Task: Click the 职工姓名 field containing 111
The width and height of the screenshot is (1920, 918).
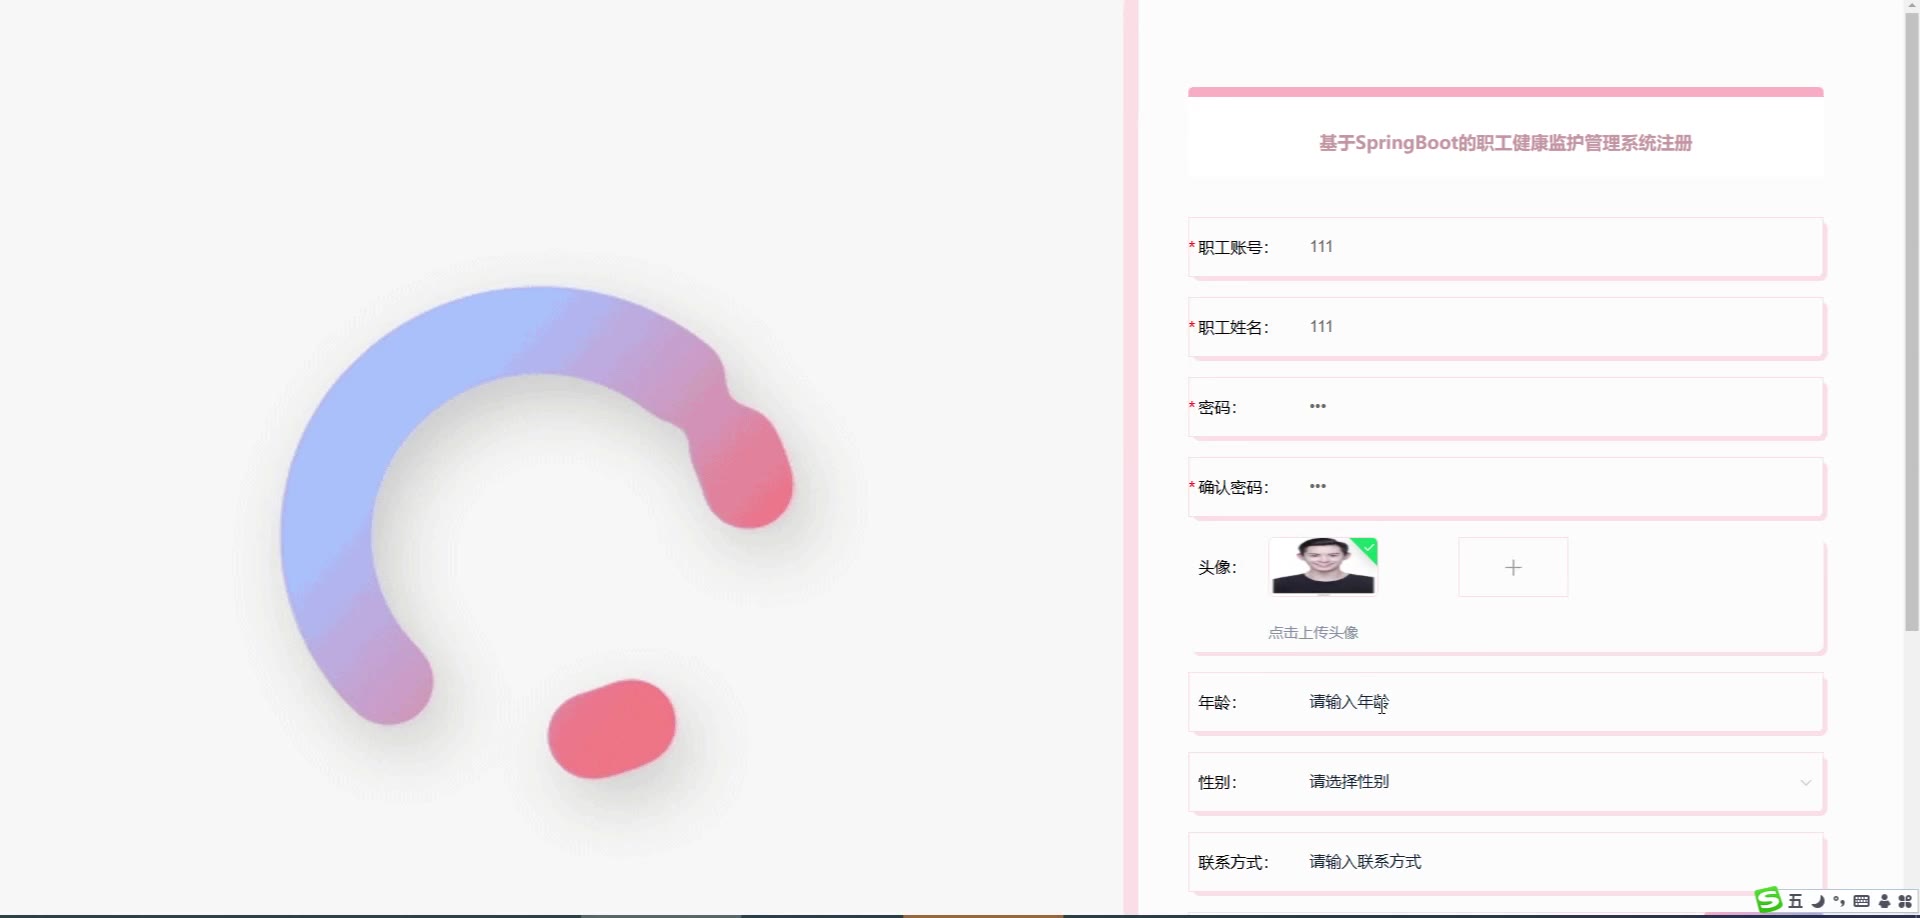Action: click(x=1560, y=327)
